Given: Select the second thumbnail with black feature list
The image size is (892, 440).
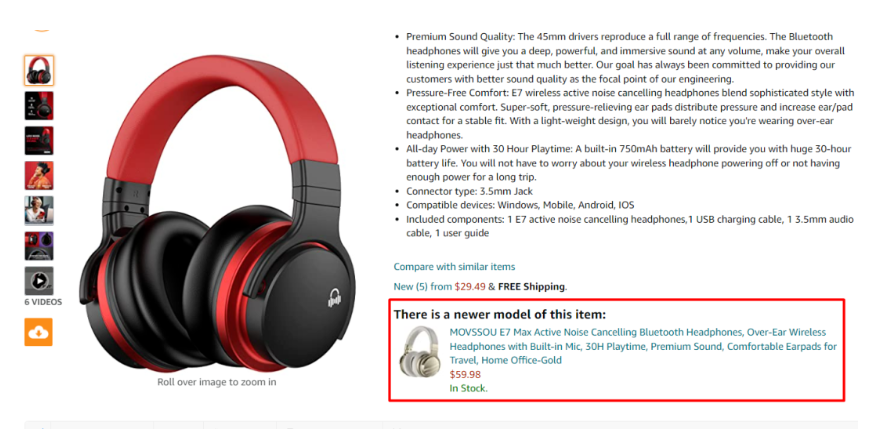Looking at the screenshot, I should 39,106.
